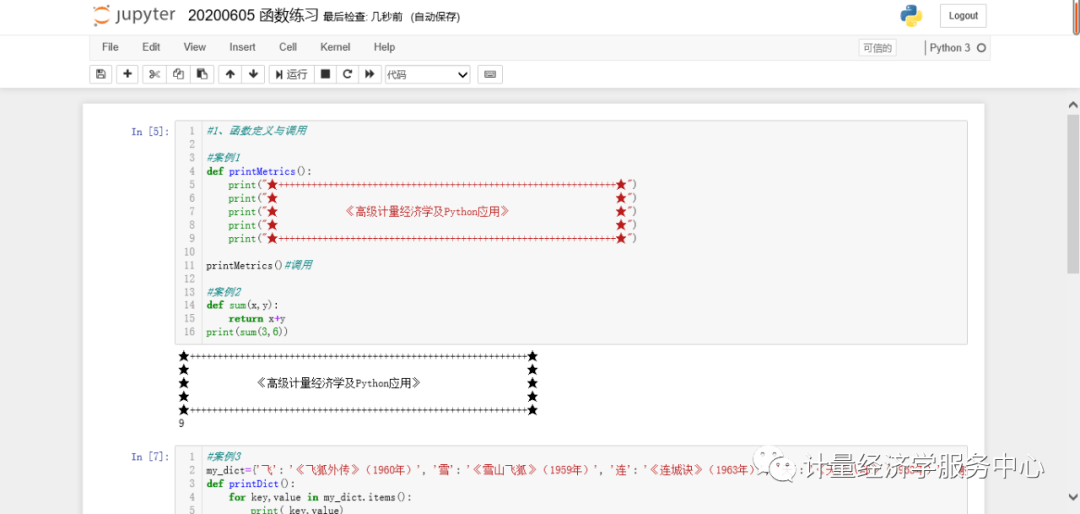
Task: Click the output value 9
Action: (181, 424)
